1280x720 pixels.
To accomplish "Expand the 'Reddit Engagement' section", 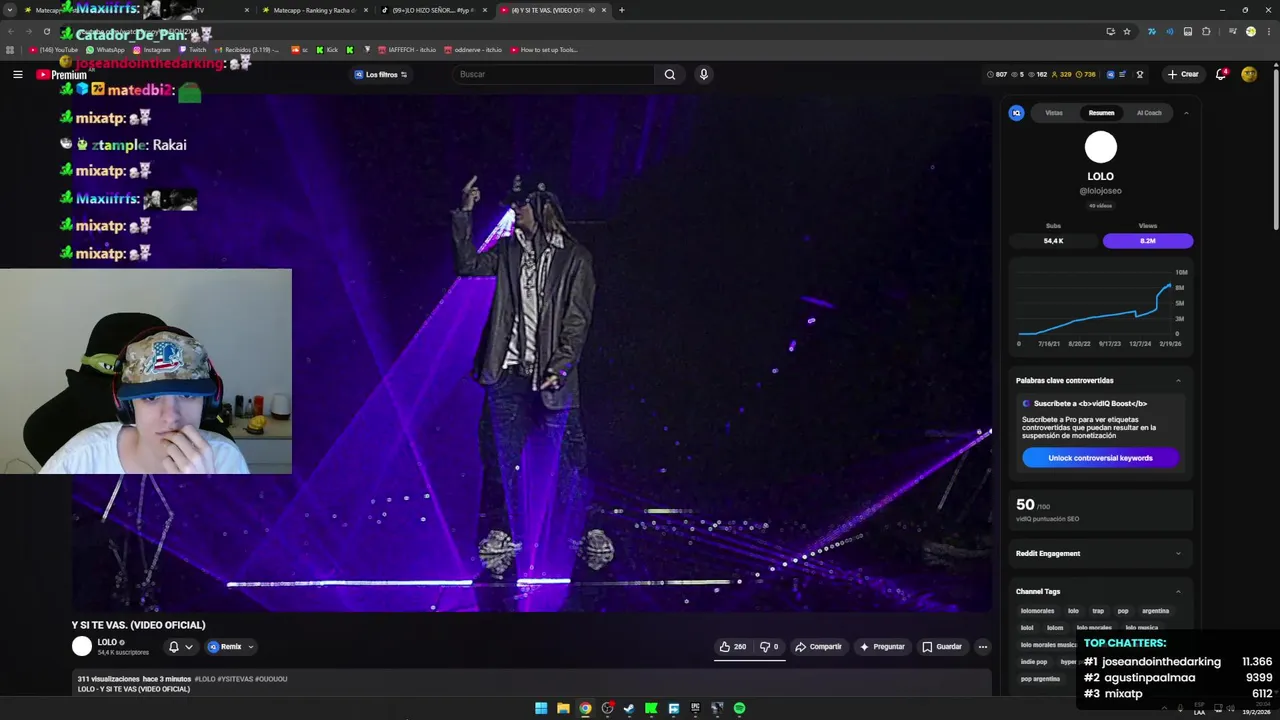I will [x=1178, y=553].
